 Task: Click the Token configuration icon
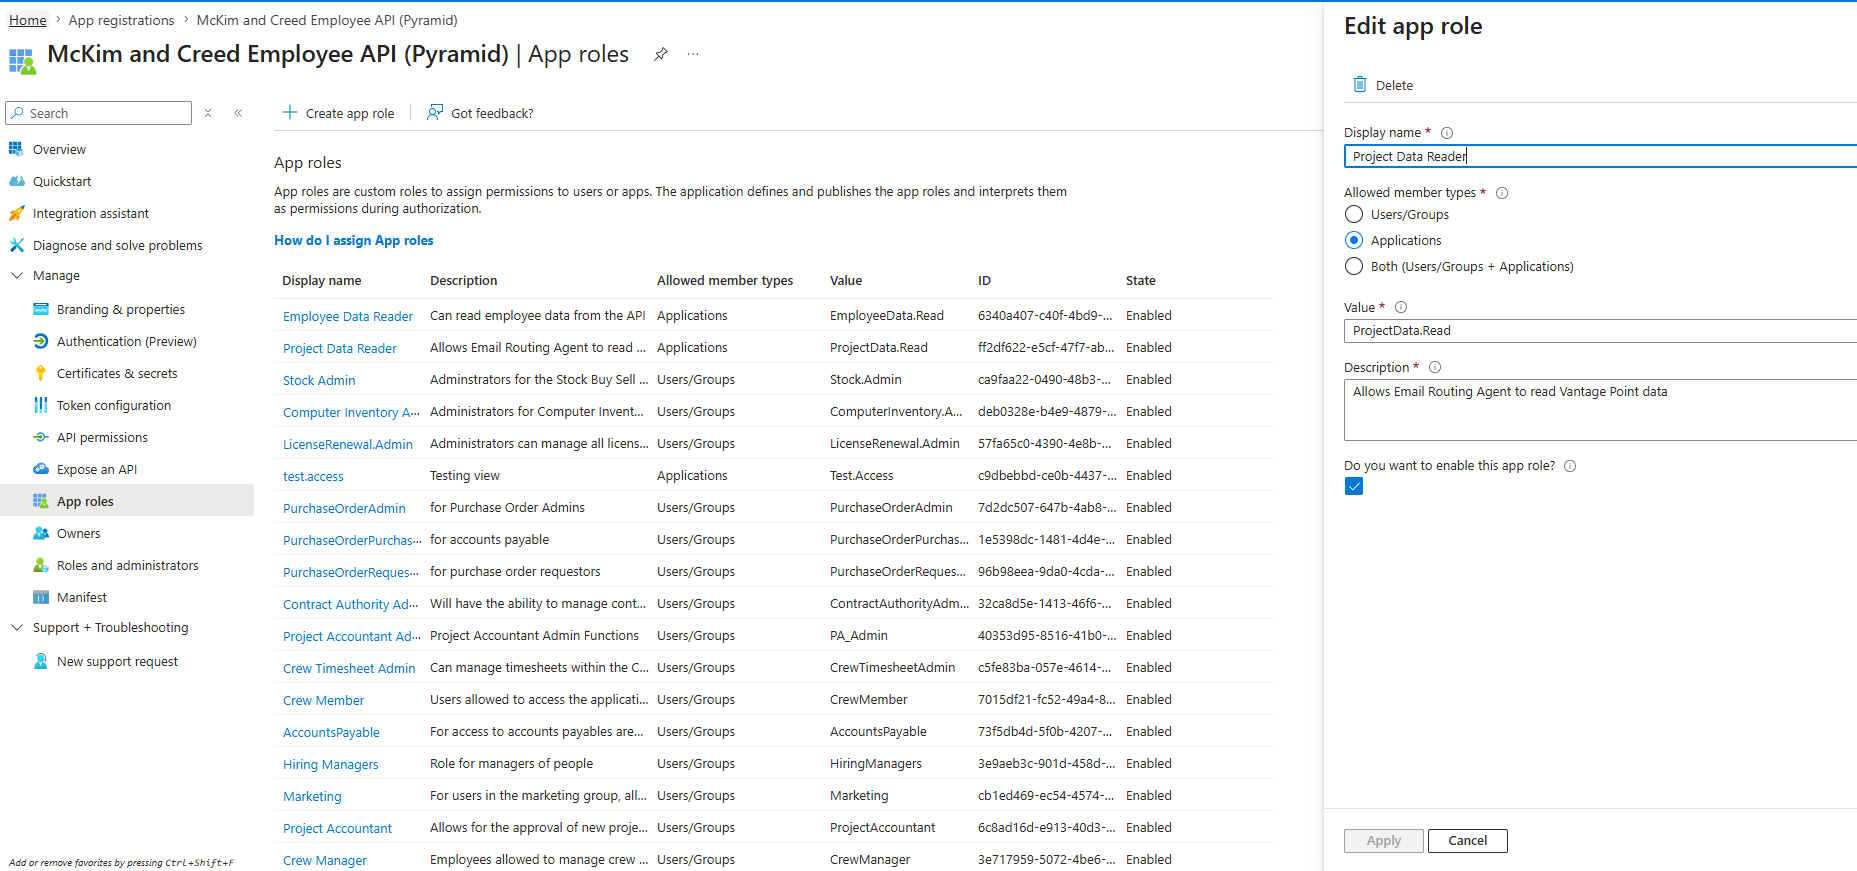click(x=41, y=405)
